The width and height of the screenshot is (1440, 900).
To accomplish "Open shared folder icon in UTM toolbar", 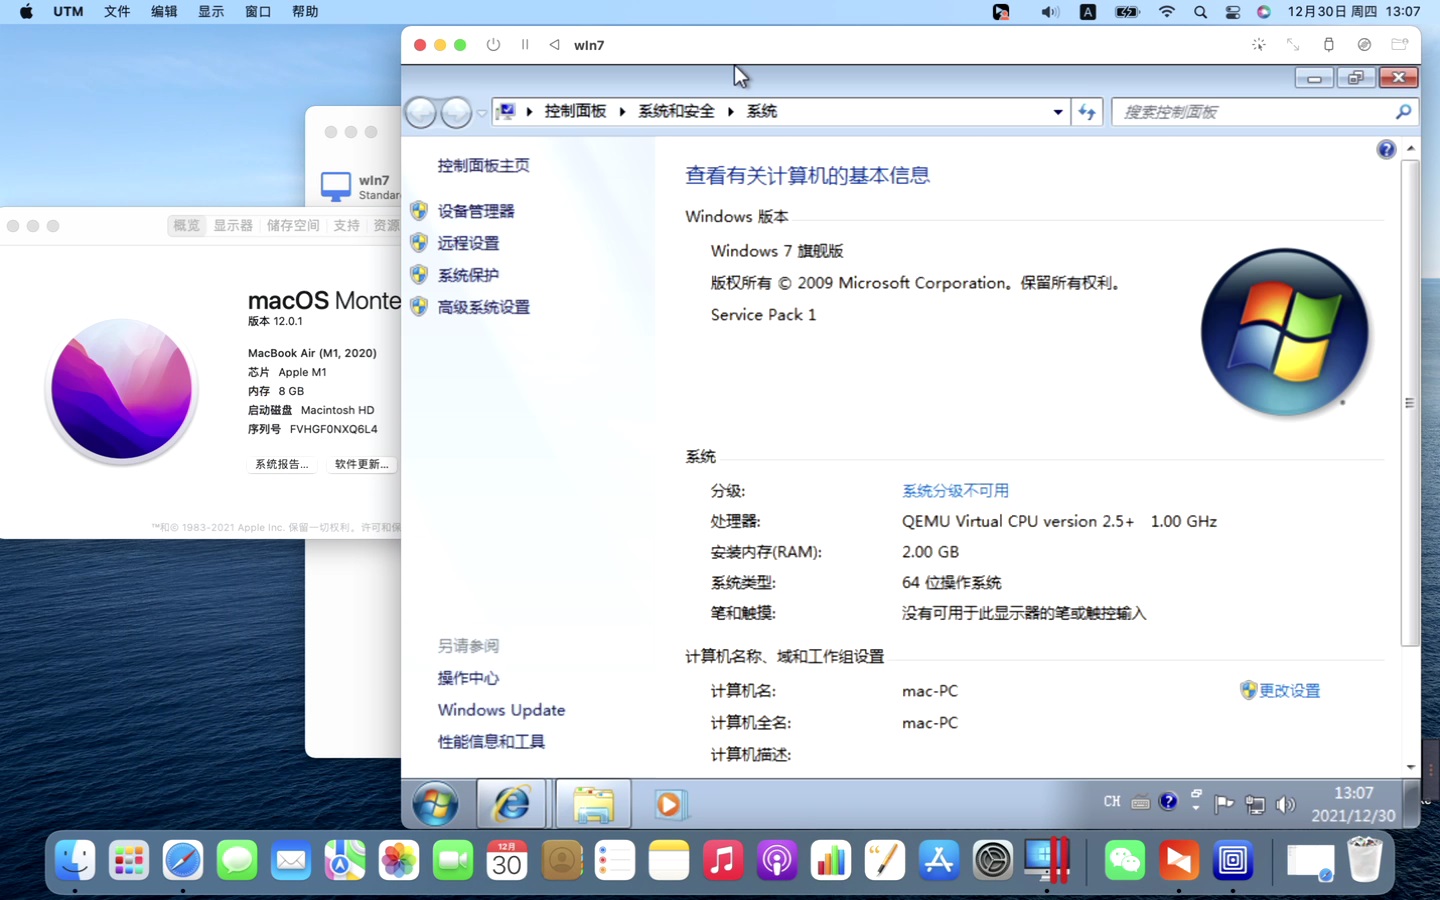I will pos(1400,45).
